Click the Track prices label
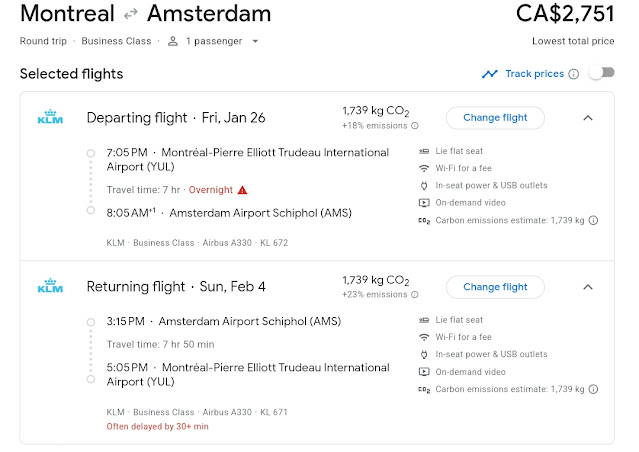Screen dimensions: 639x452 [535, 74]
